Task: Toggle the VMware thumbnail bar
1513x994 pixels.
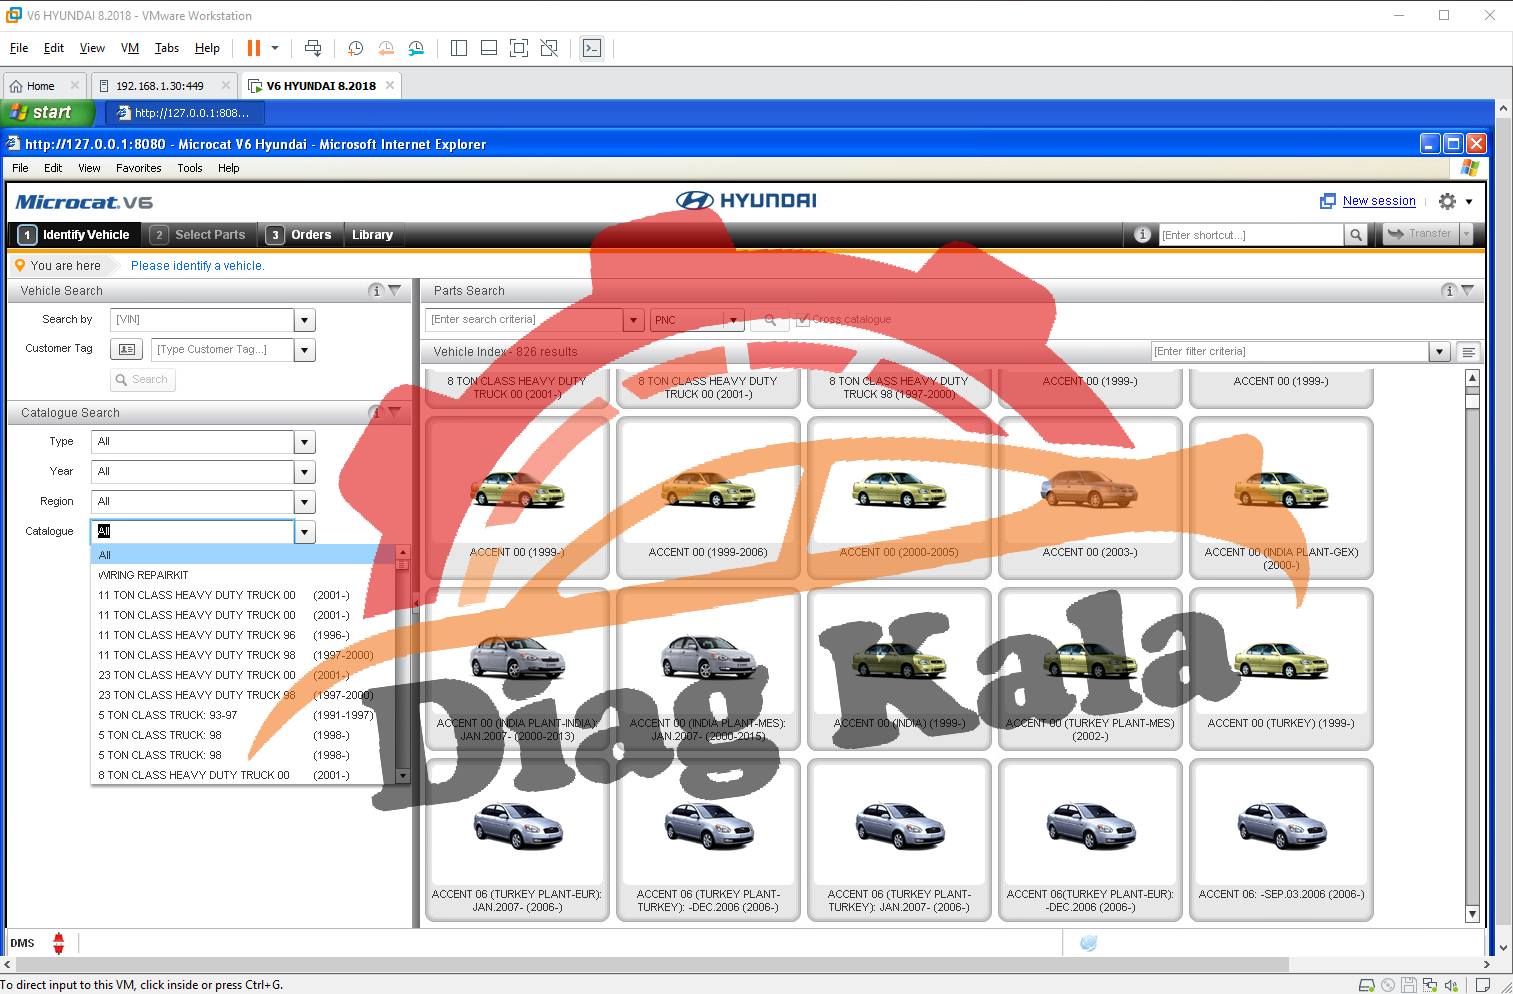Action: pyautogui.click(x=489, y=48)
